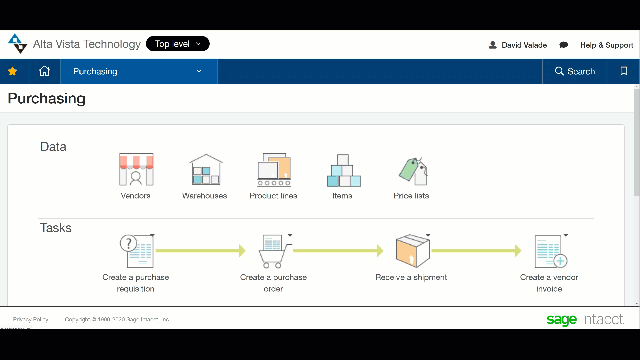Open Help & Support link
Screen dimensions: 640x360
click(607, 45)
